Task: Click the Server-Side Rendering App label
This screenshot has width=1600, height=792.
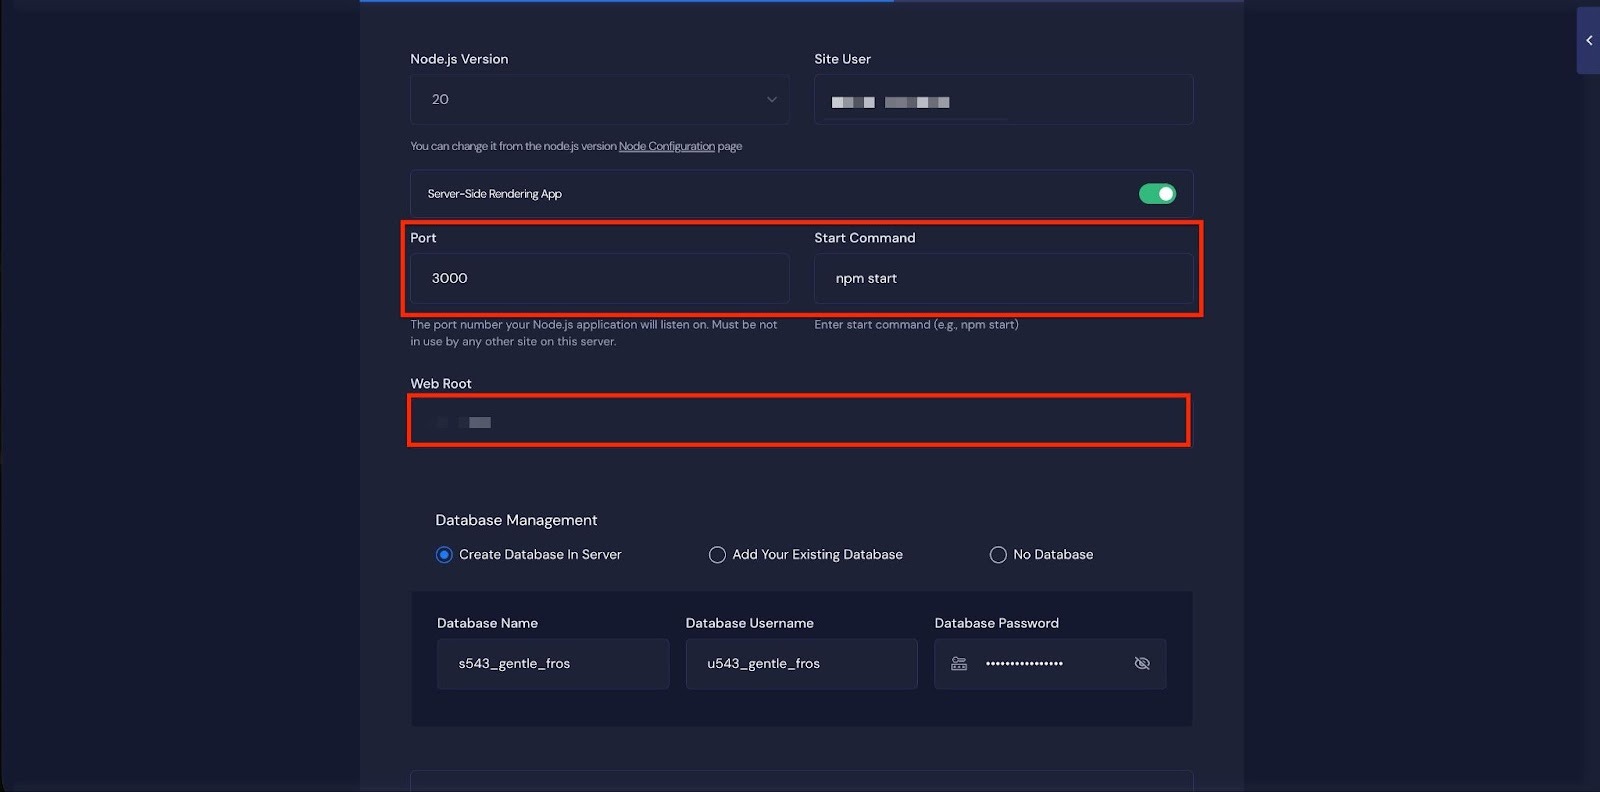Action: (494, 194)
